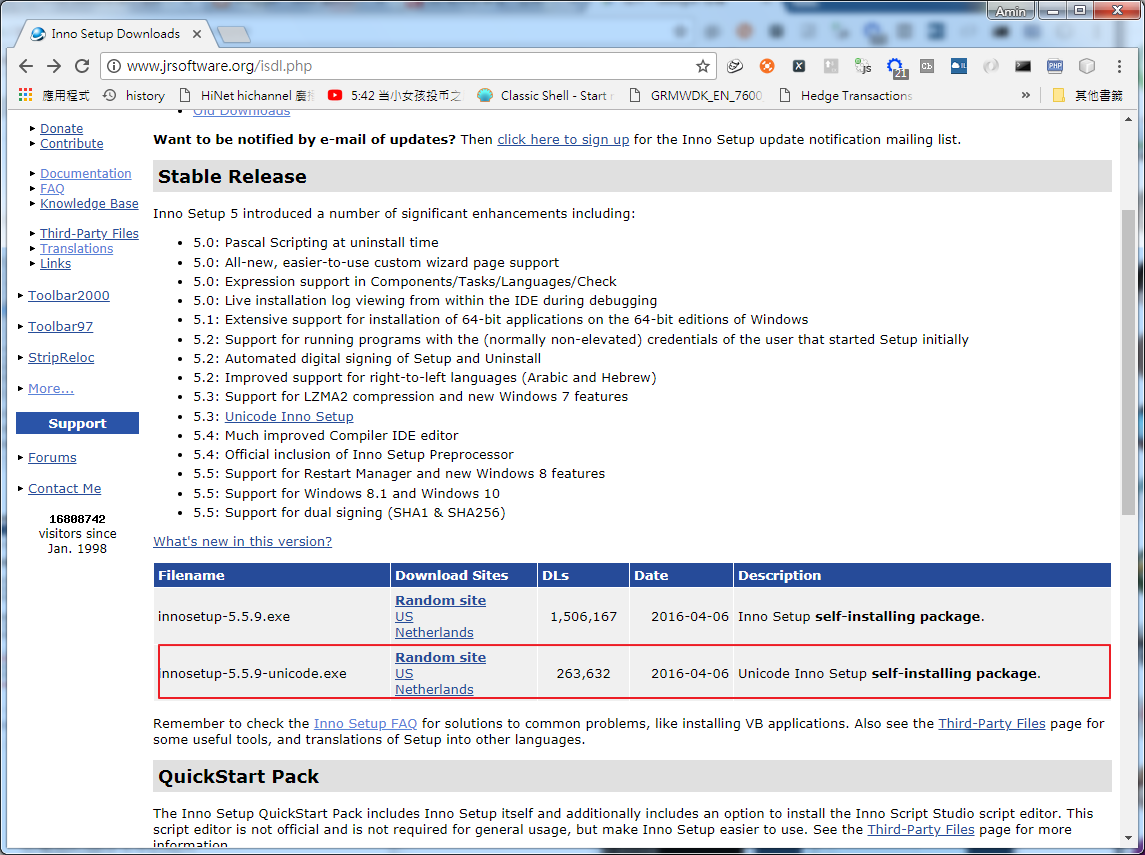The height and width of the screenshot is (855, 1145).
Task: Download innosetup-5.5.9.exe from Random site
Action: click(440, 600)
